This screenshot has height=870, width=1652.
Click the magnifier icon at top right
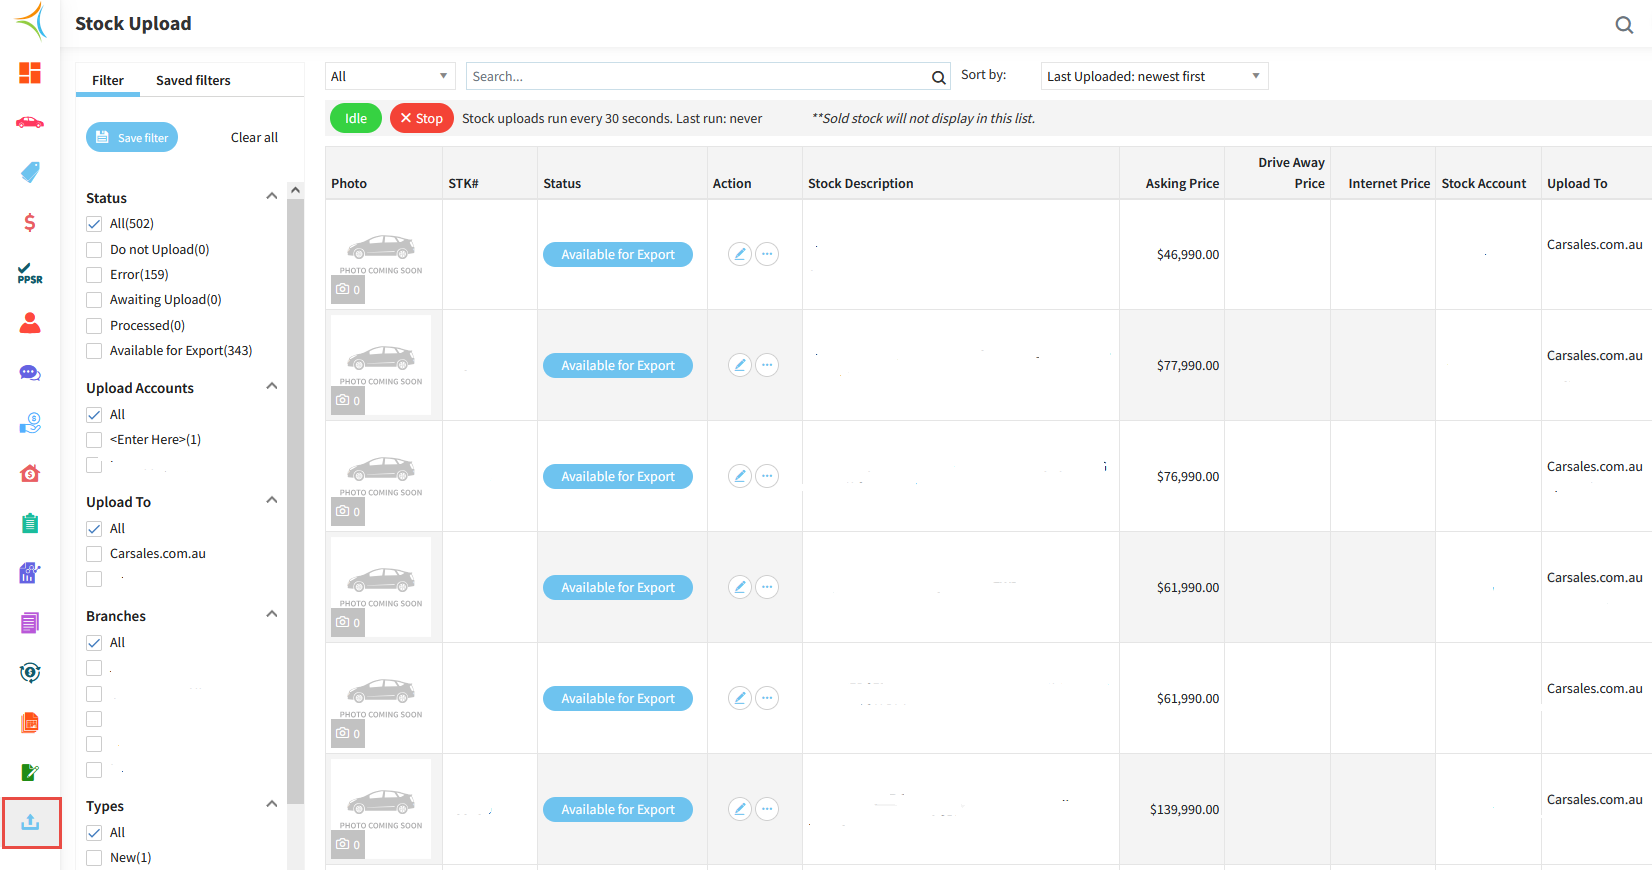click(1624, 25)
